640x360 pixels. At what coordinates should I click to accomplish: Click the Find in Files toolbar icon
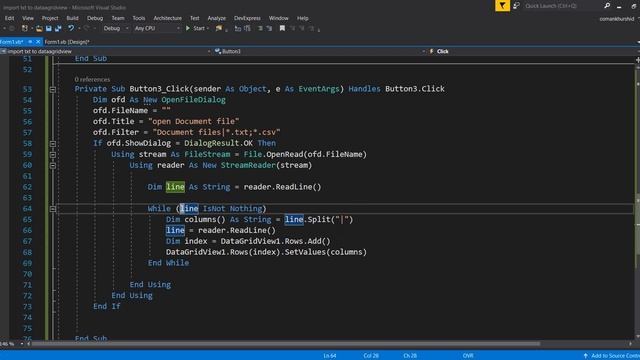tap(219, 29)
